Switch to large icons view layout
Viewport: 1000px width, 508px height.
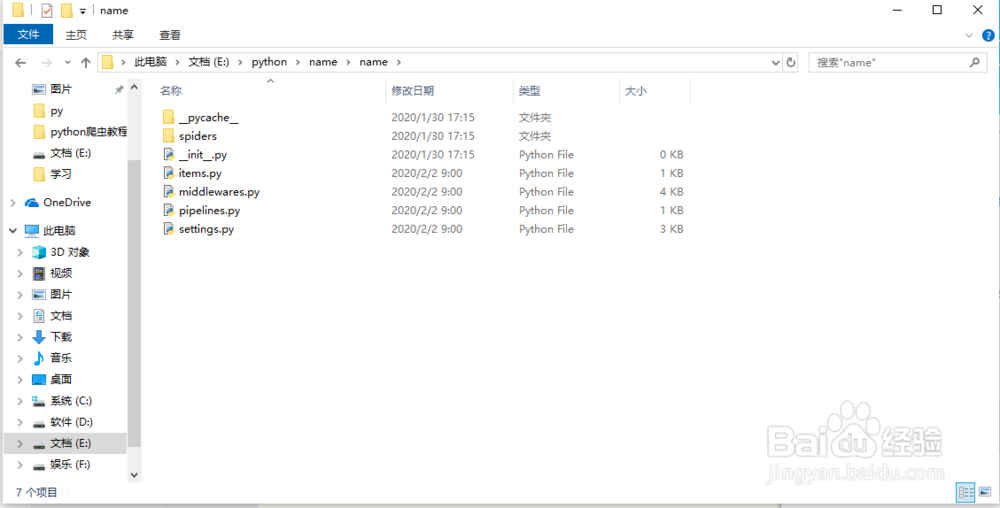(985, 492)
